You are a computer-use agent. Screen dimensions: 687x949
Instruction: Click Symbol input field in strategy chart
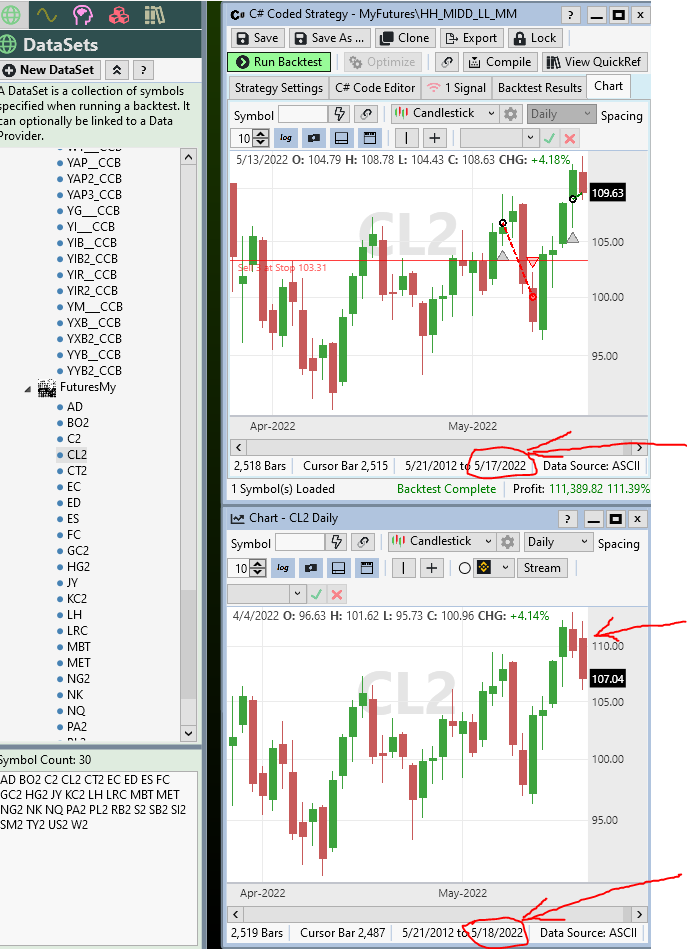click(302, 114)
